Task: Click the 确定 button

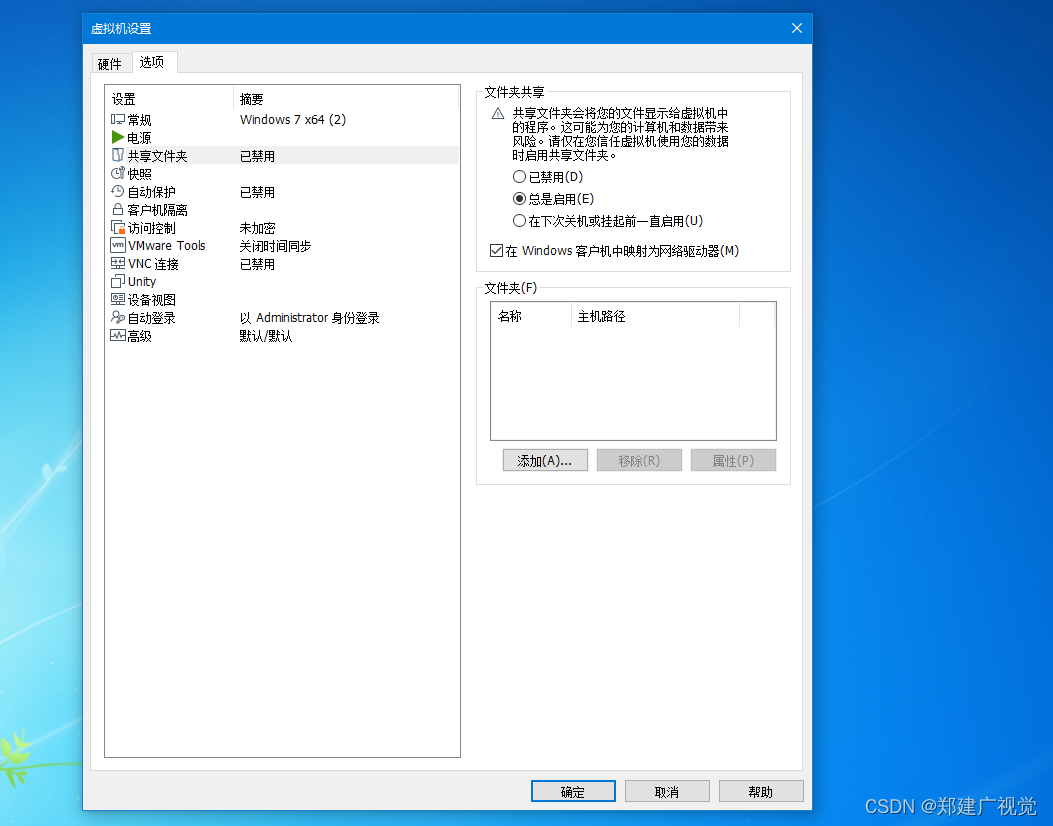Action: coord(573,792)
